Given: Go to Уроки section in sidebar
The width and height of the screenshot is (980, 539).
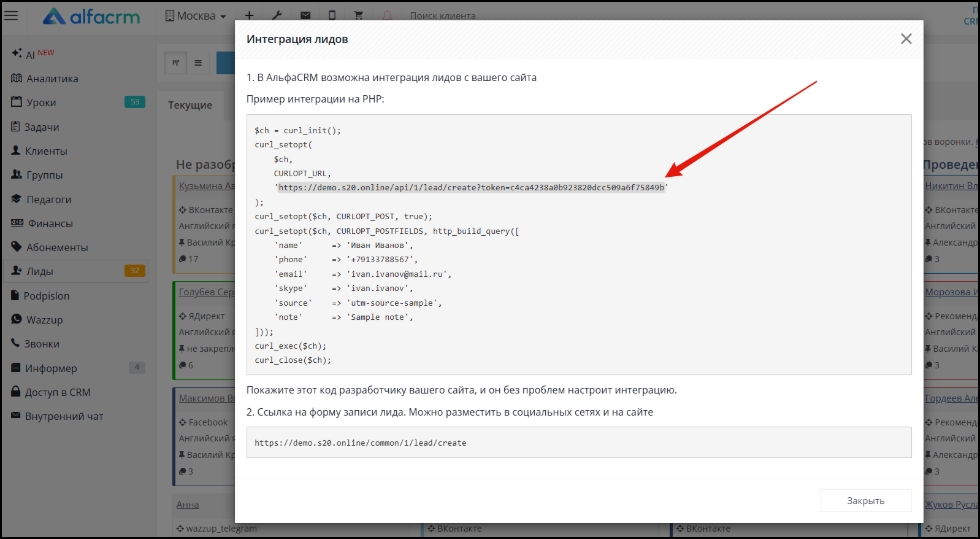Looking at the screenshot, I should pos(41,102).
